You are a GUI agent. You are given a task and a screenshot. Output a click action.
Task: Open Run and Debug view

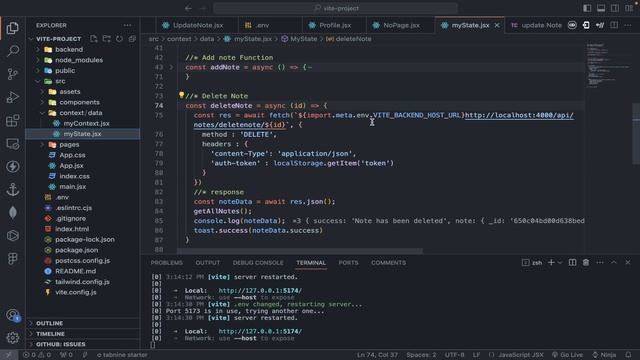(13, 97)
